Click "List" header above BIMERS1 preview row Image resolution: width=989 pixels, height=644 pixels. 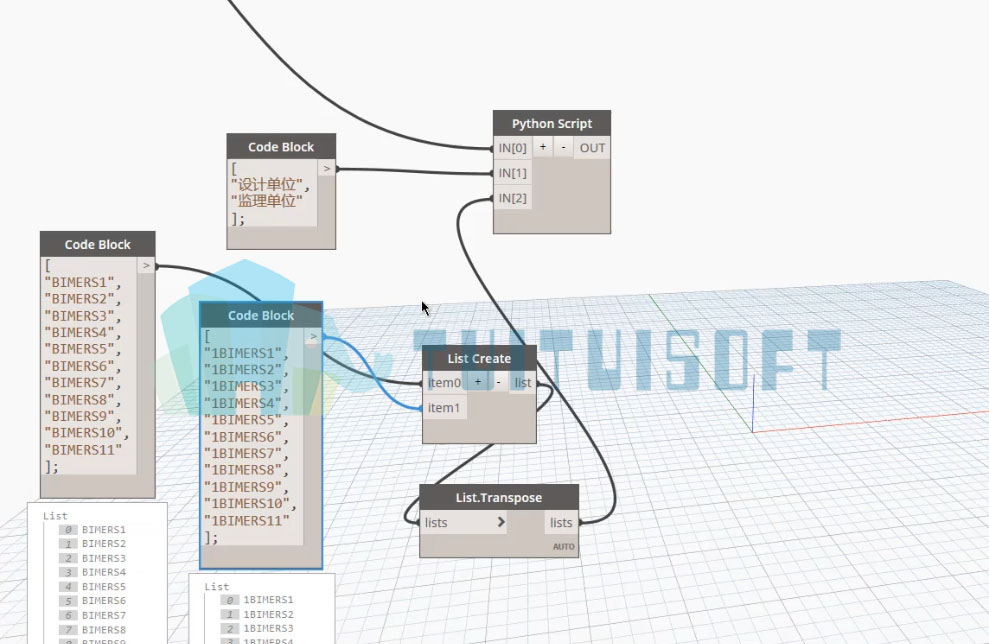(x=55, y=516)
